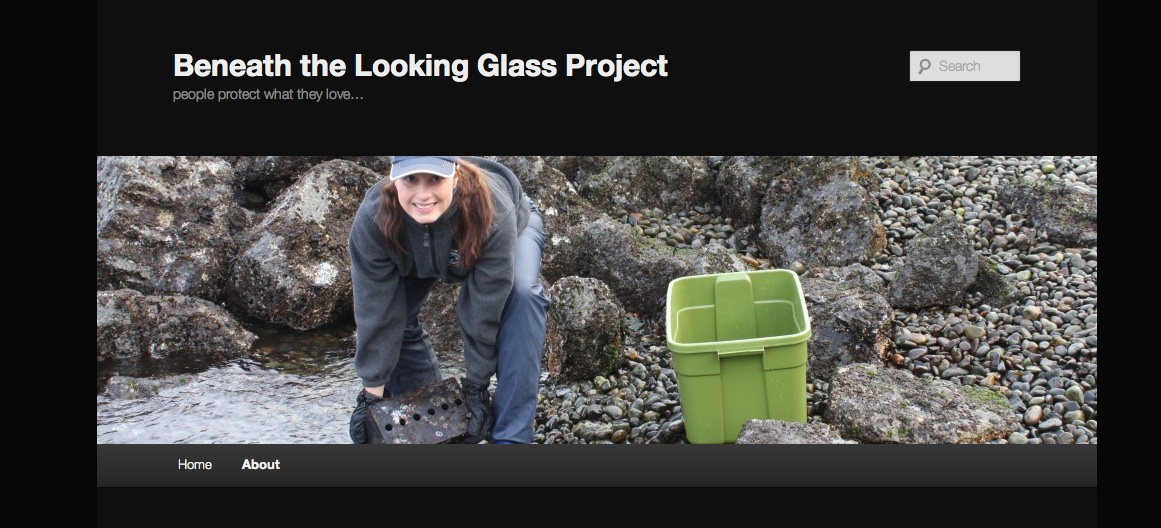
Task: Click the tagline "people protect what they love…"
Action: (268, 95)
